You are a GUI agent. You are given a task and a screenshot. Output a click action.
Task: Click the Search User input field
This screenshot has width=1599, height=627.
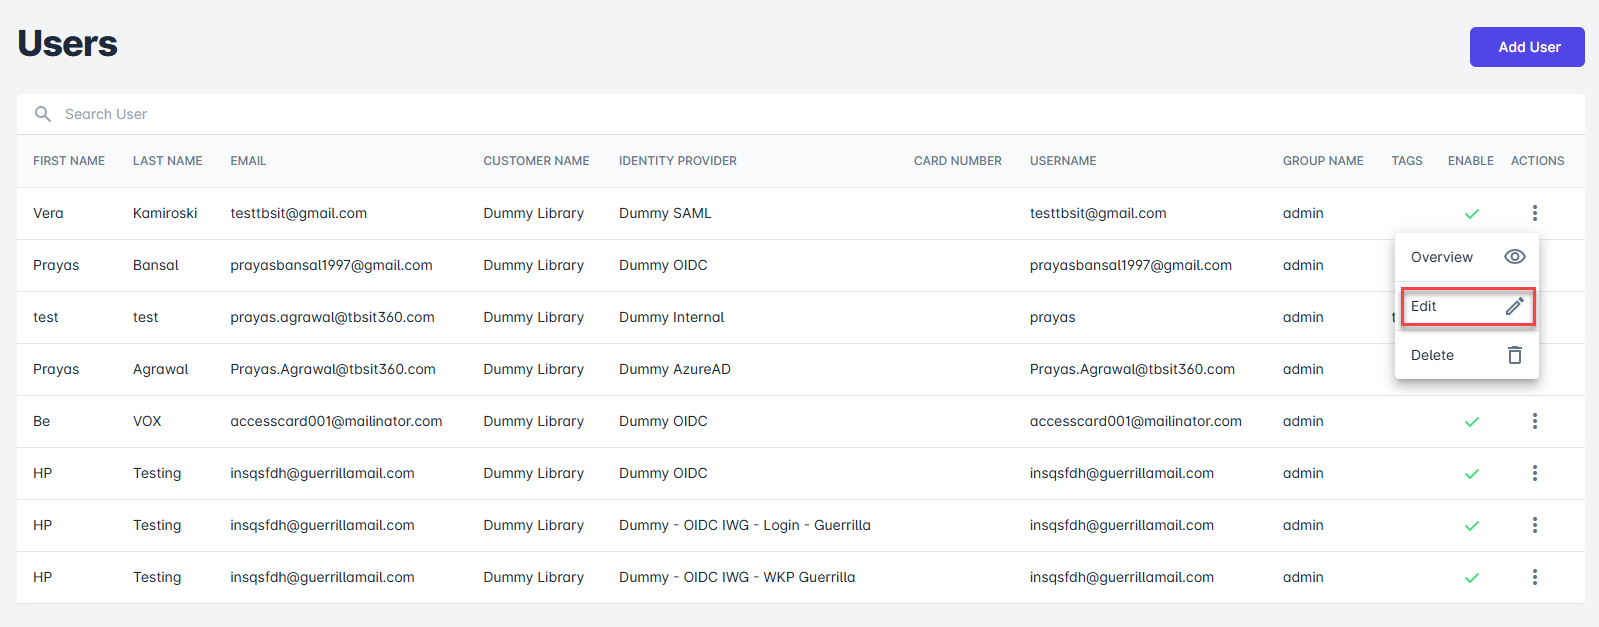pyautogui.click(x=400, y=114)
